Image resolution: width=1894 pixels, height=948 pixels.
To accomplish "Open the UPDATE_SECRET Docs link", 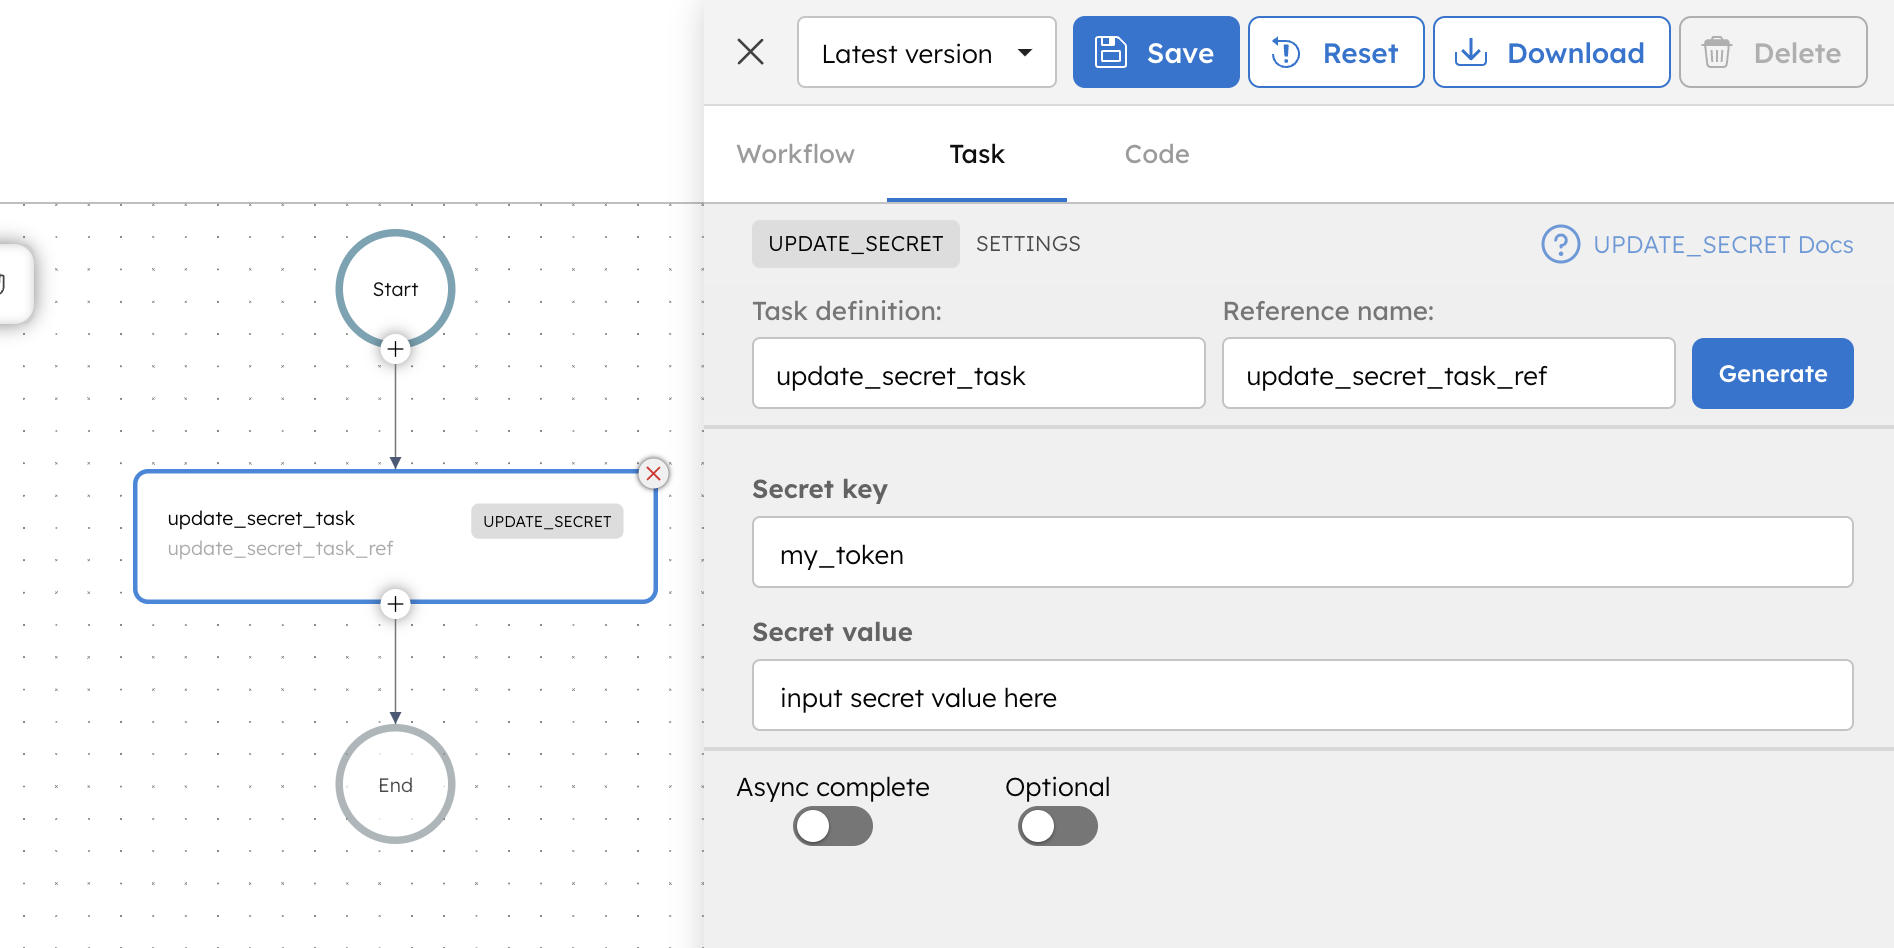I will click(1722, 245).
